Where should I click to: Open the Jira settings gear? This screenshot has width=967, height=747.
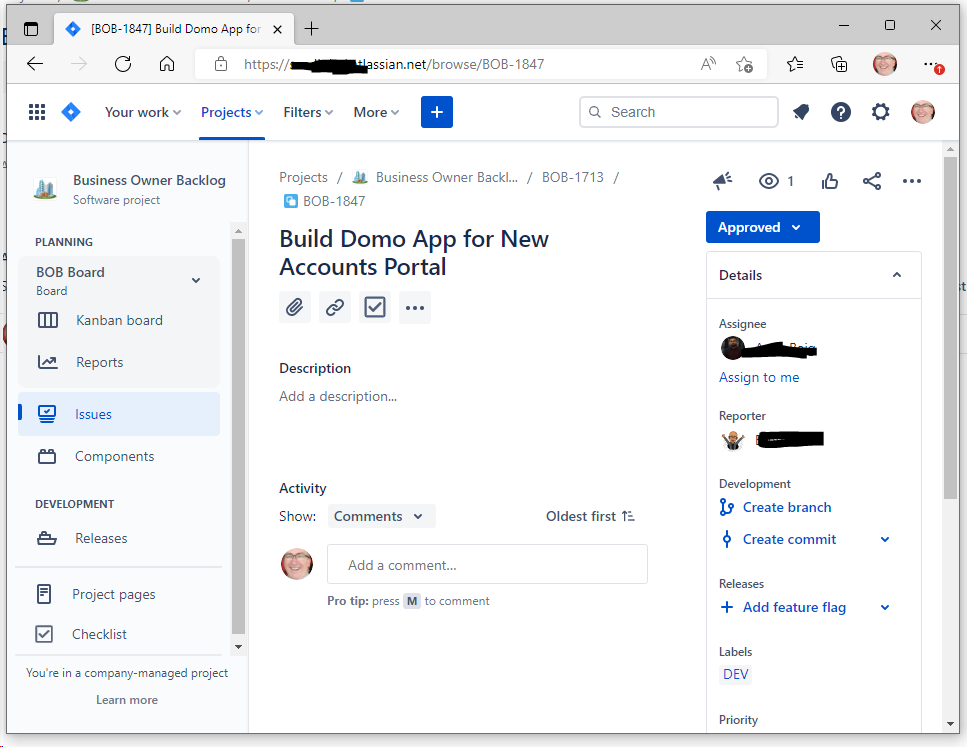(880, 112)
